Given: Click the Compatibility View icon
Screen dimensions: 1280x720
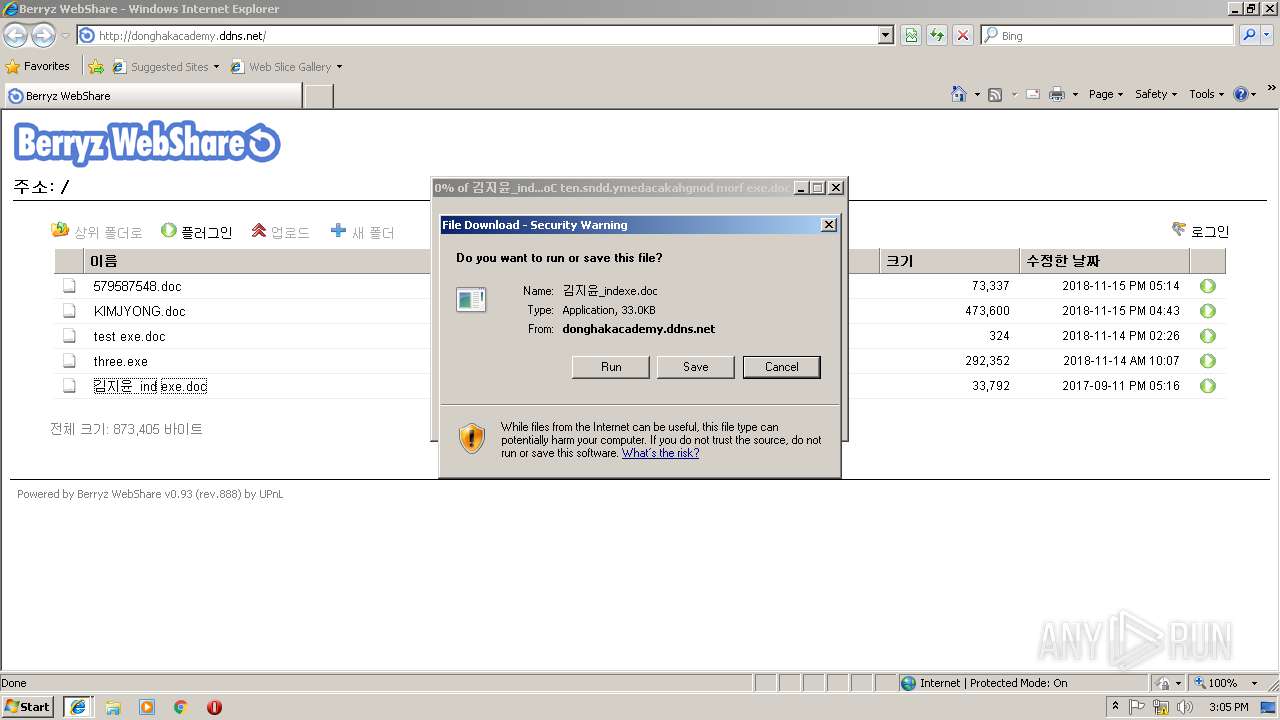Looking at the screenshot, I should tap(911, 35).
